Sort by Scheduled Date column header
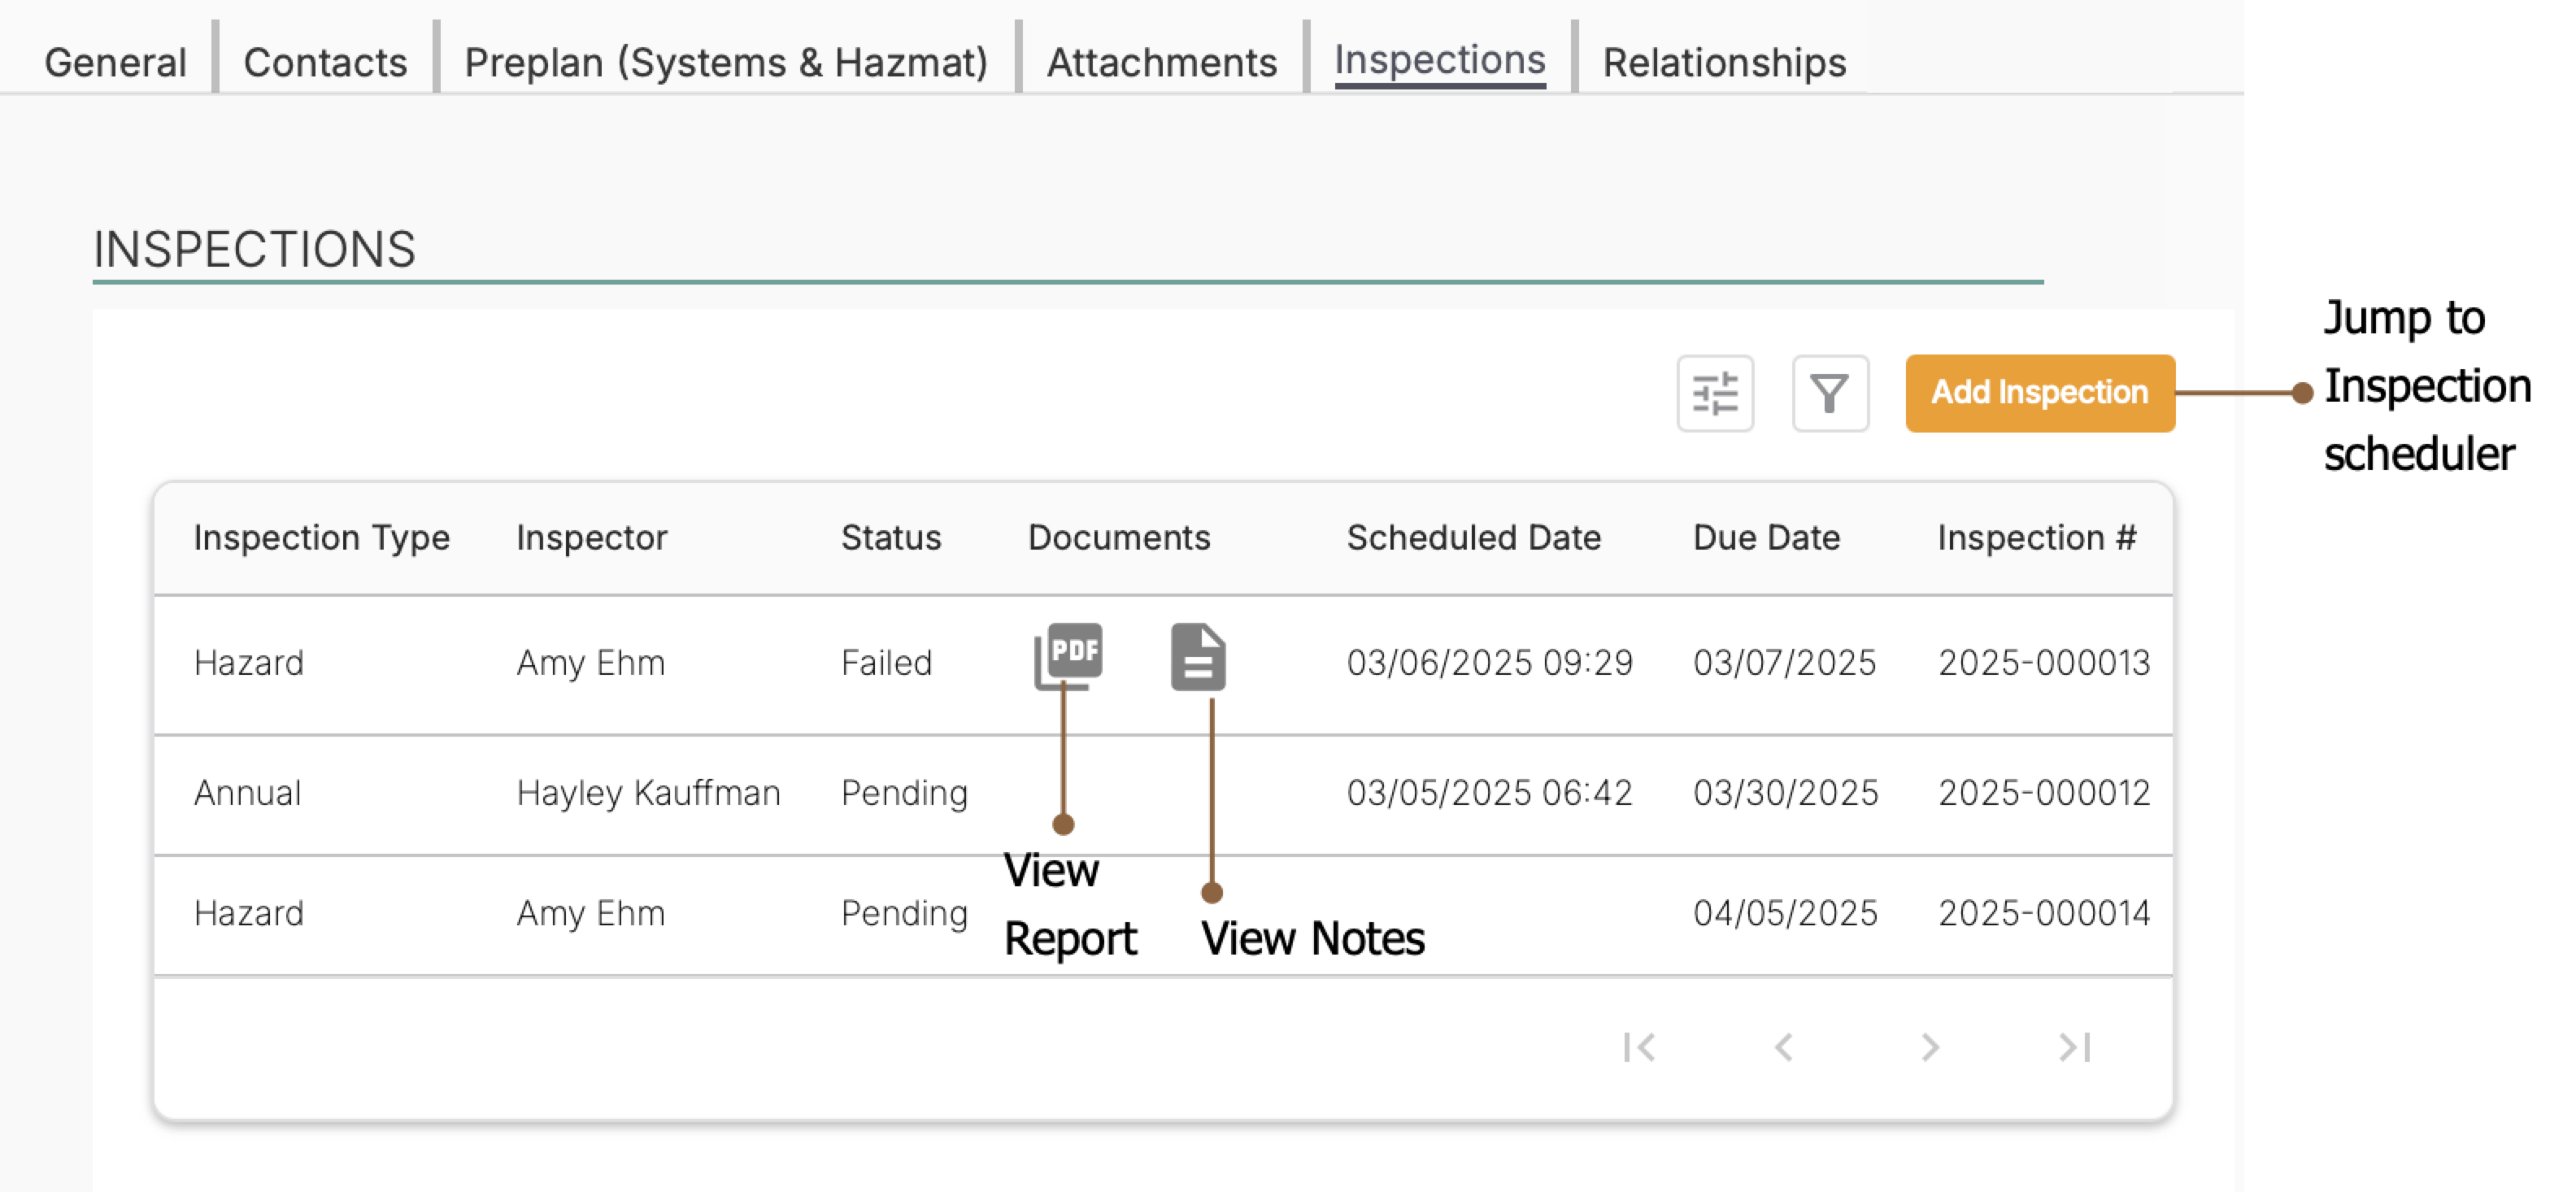2576x1192 pixels. [1473, 538]
